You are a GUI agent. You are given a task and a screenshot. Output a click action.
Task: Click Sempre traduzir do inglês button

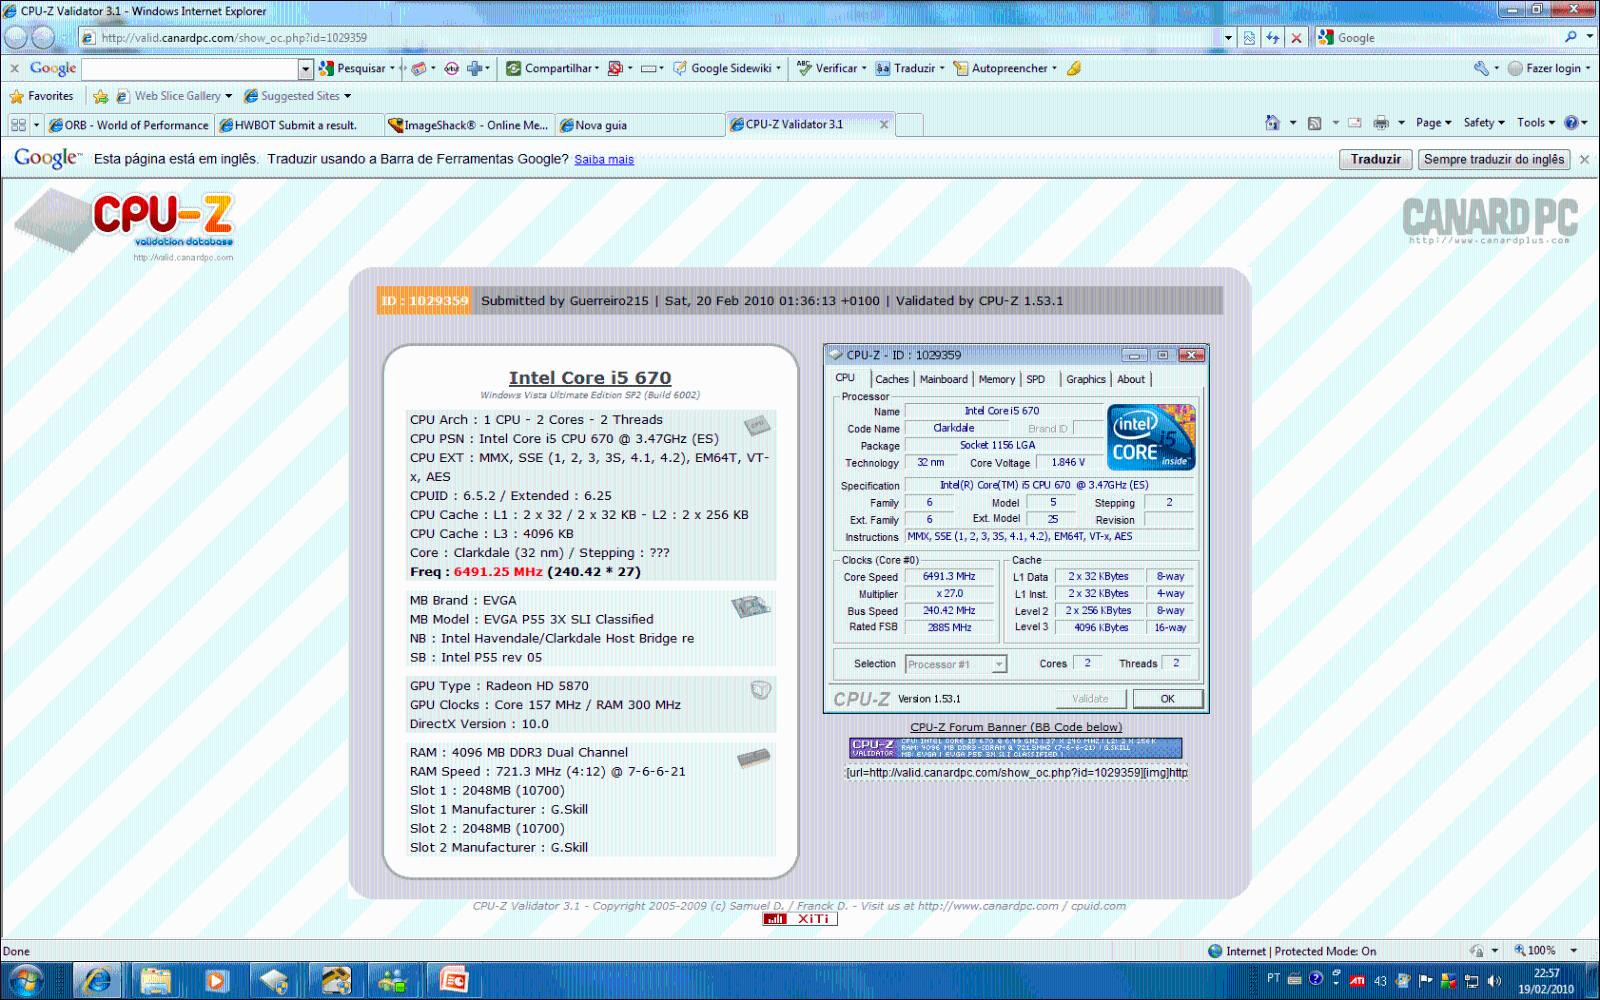(x=1493, y=159)
